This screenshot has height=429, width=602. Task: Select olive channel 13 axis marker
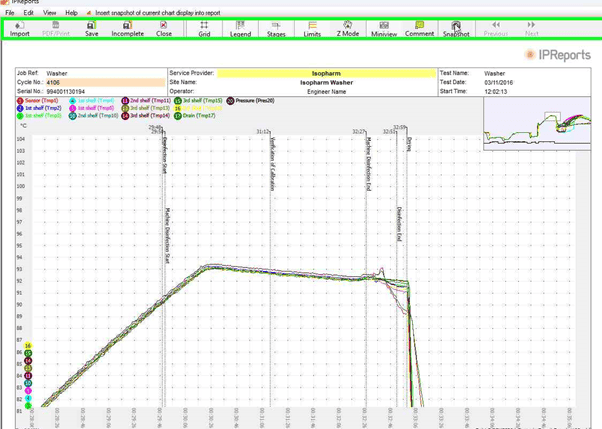(28, 368)
